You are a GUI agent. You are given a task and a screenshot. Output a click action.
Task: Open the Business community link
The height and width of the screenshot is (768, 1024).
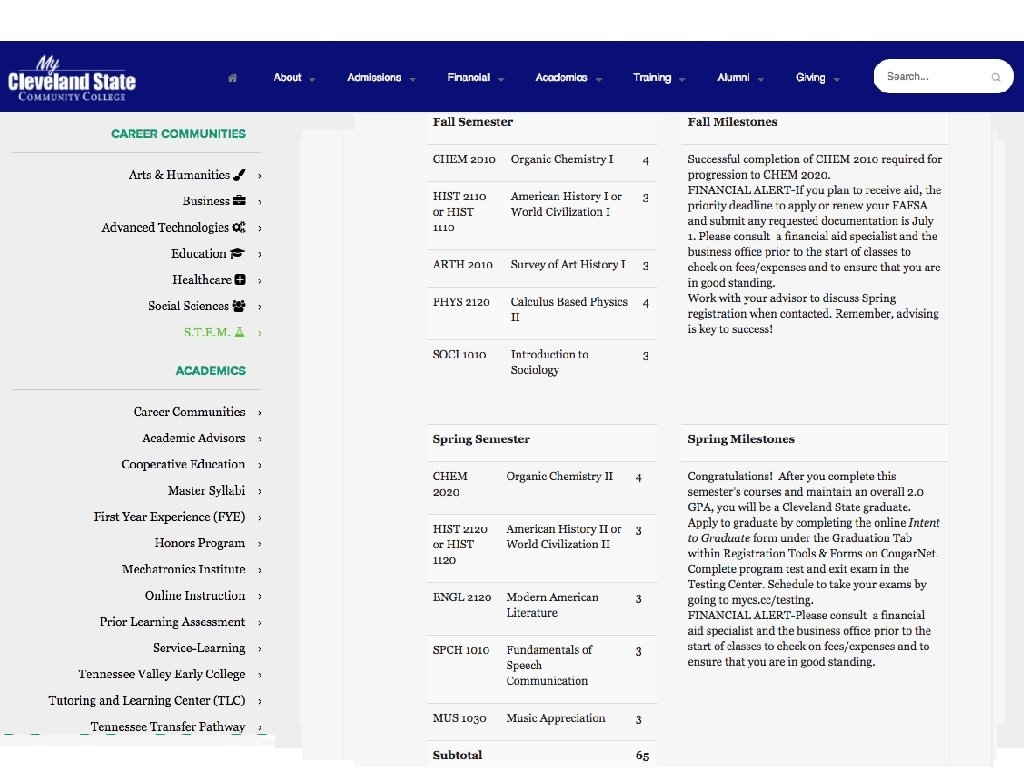coord(206,200)
